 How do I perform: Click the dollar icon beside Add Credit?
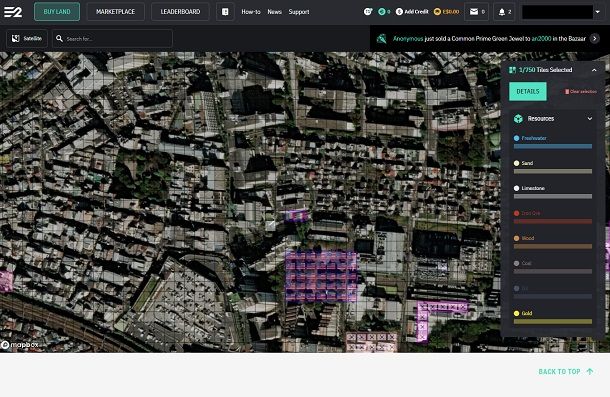(x=399, y=12)
